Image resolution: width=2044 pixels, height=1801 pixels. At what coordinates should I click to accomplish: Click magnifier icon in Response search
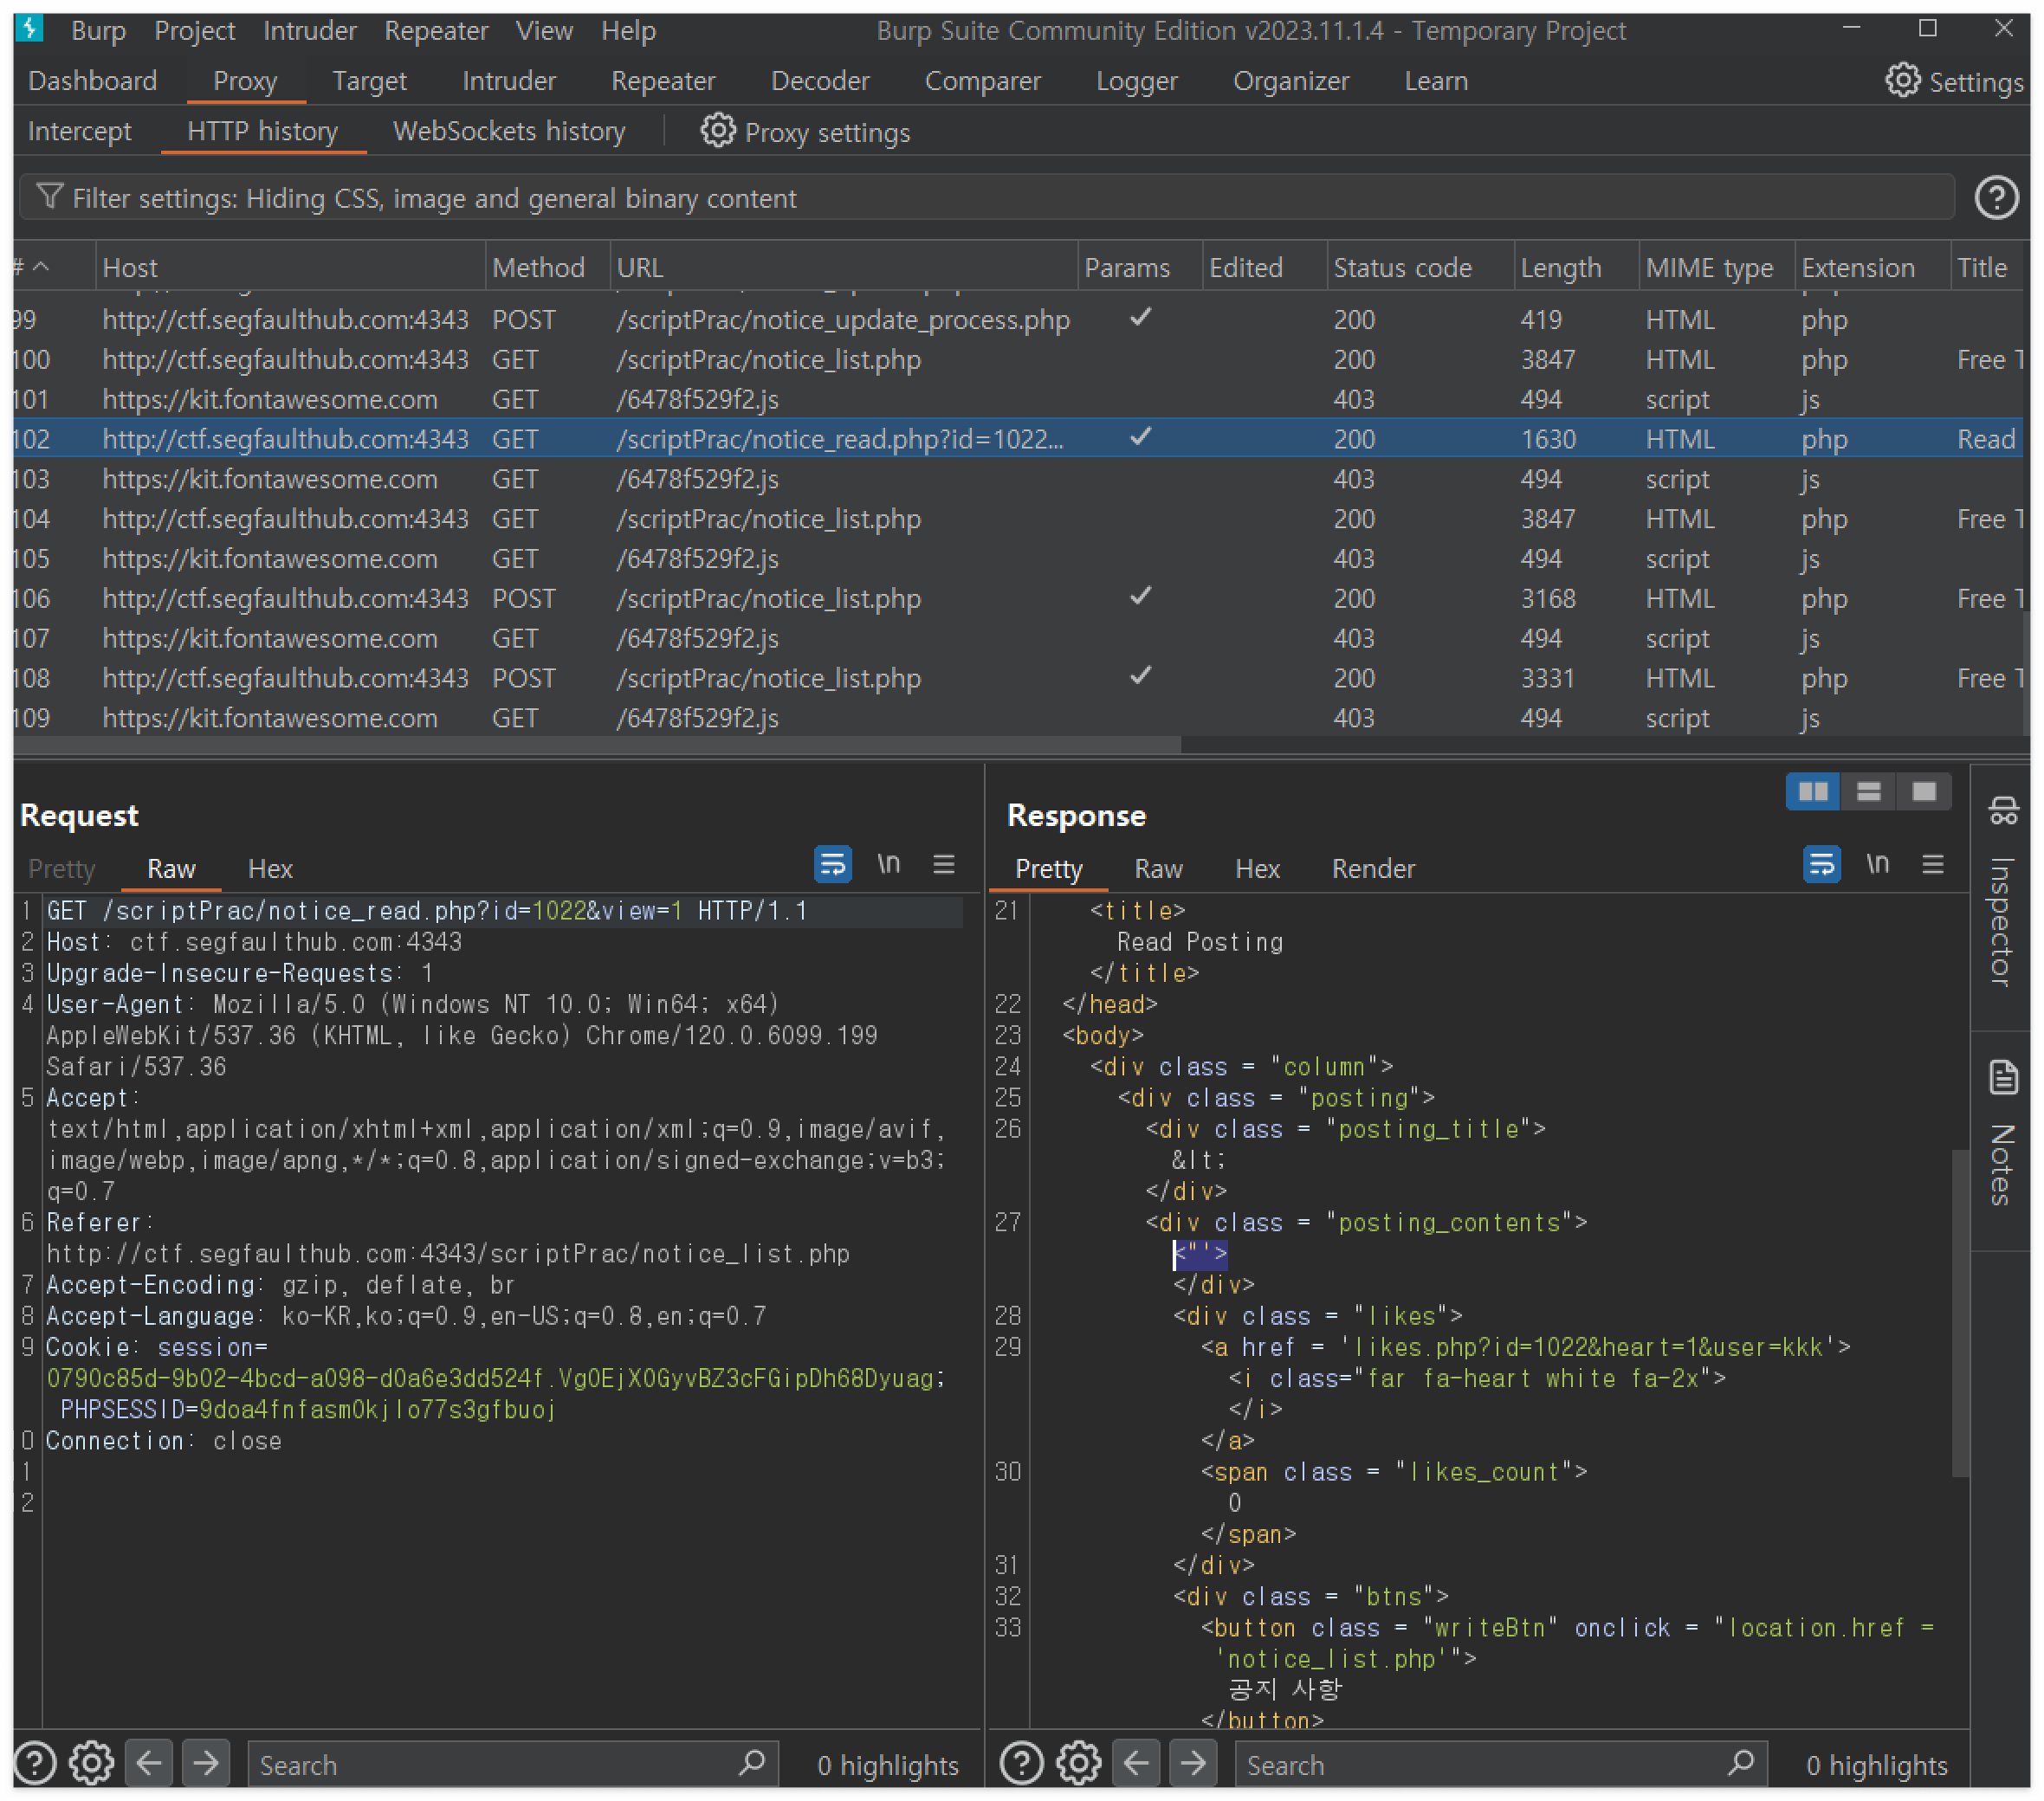point(1741,1762)
